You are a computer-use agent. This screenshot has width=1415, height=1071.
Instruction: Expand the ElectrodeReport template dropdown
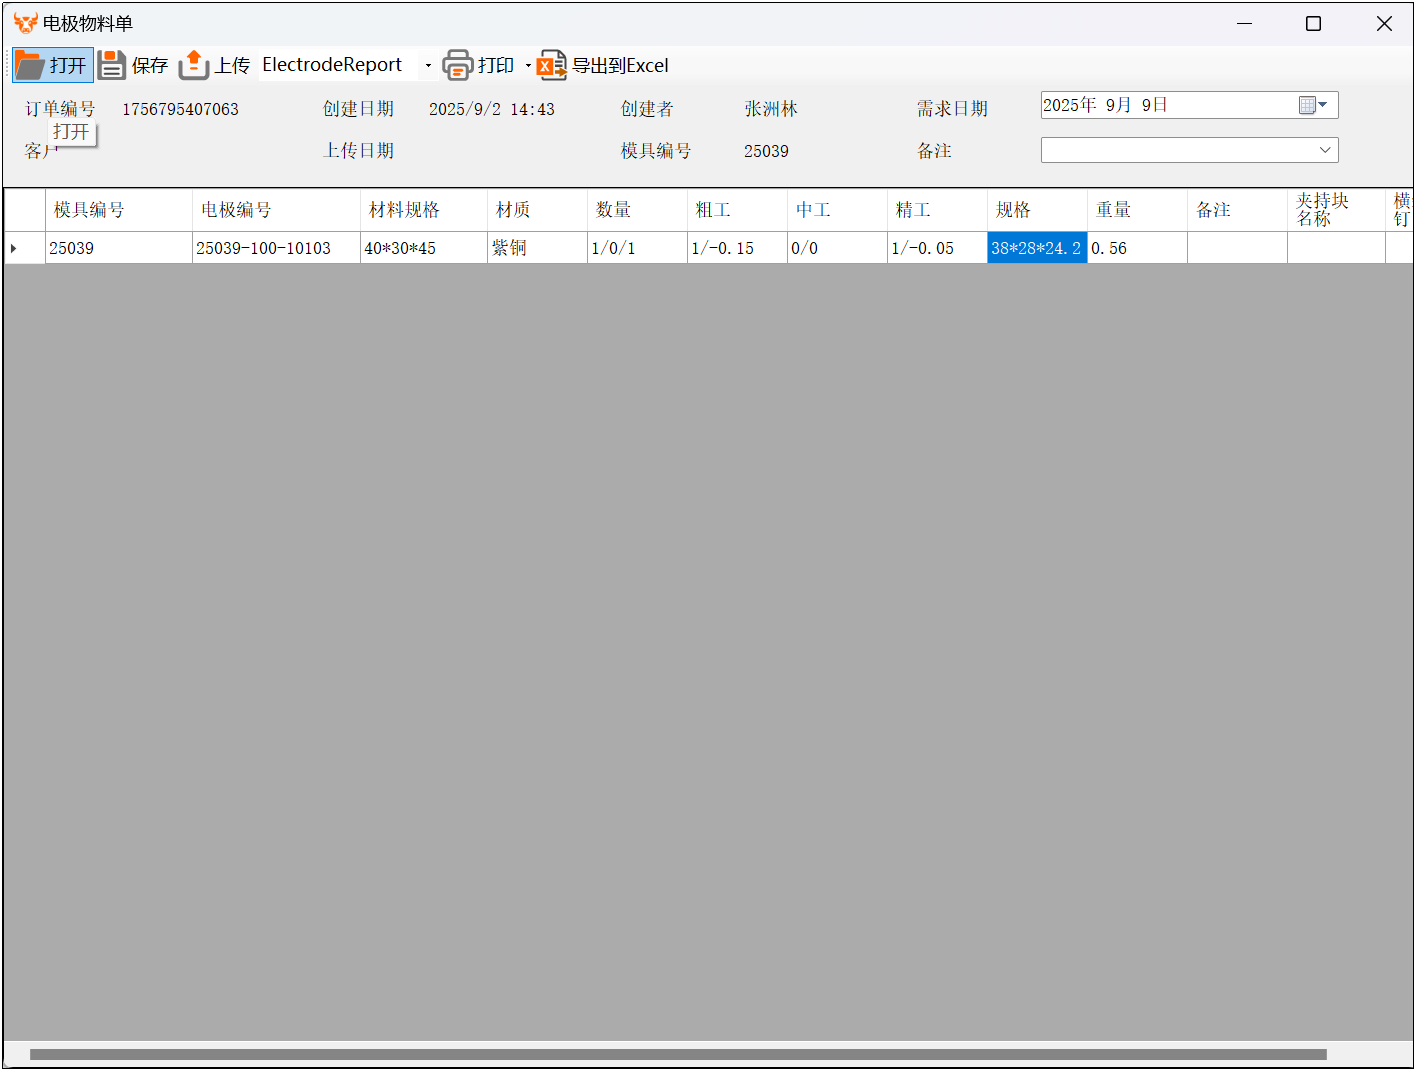428,66
